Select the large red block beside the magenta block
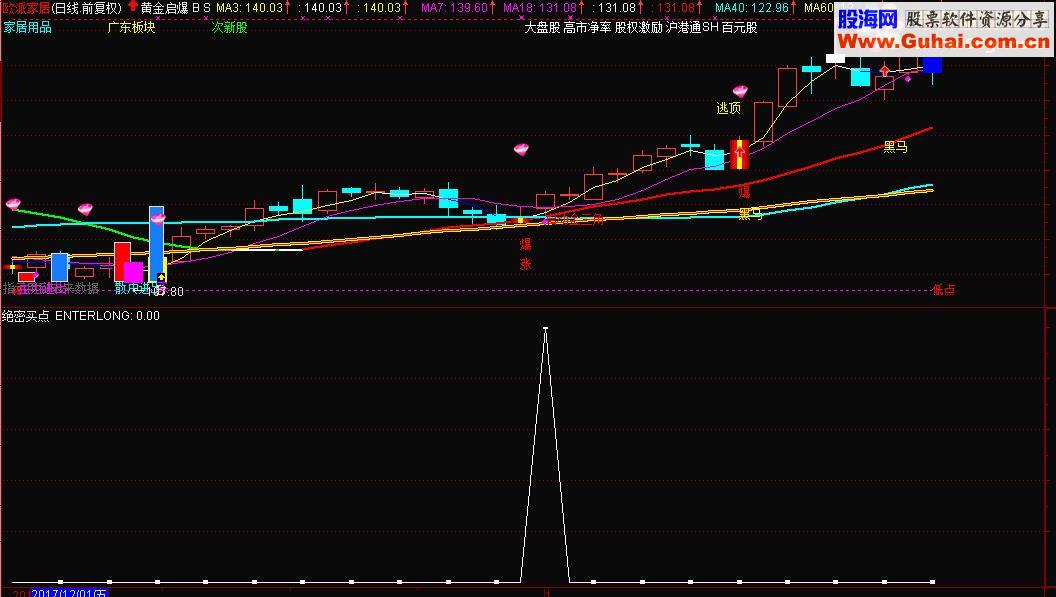Screen dimensions: 1056x597 [x=122, y=261]
